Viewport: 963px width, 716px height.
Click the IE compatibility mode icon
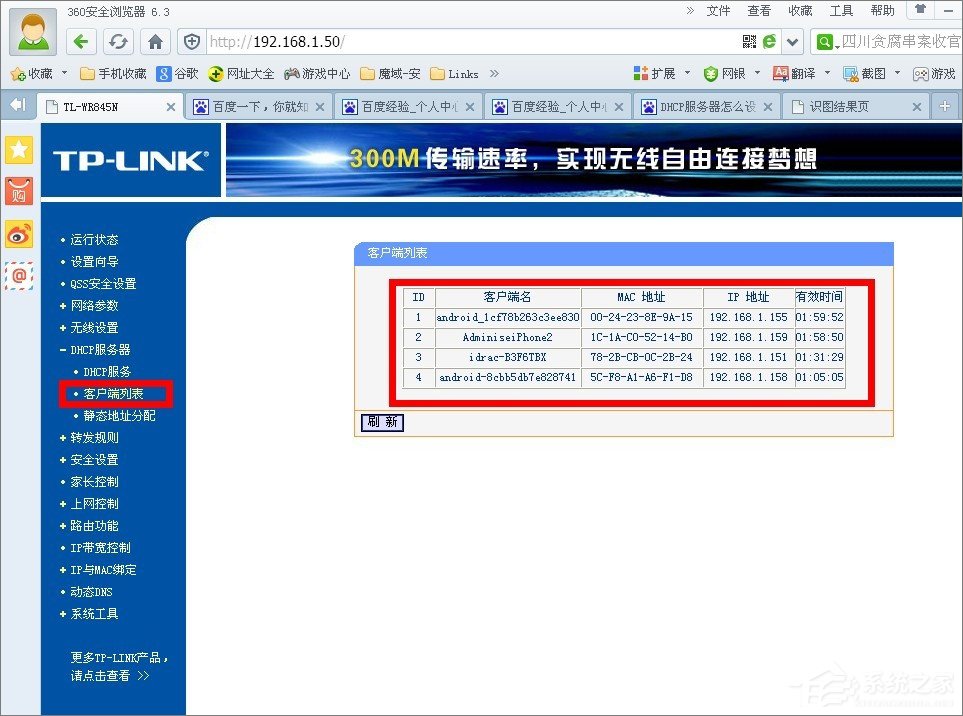click(769, 41)
